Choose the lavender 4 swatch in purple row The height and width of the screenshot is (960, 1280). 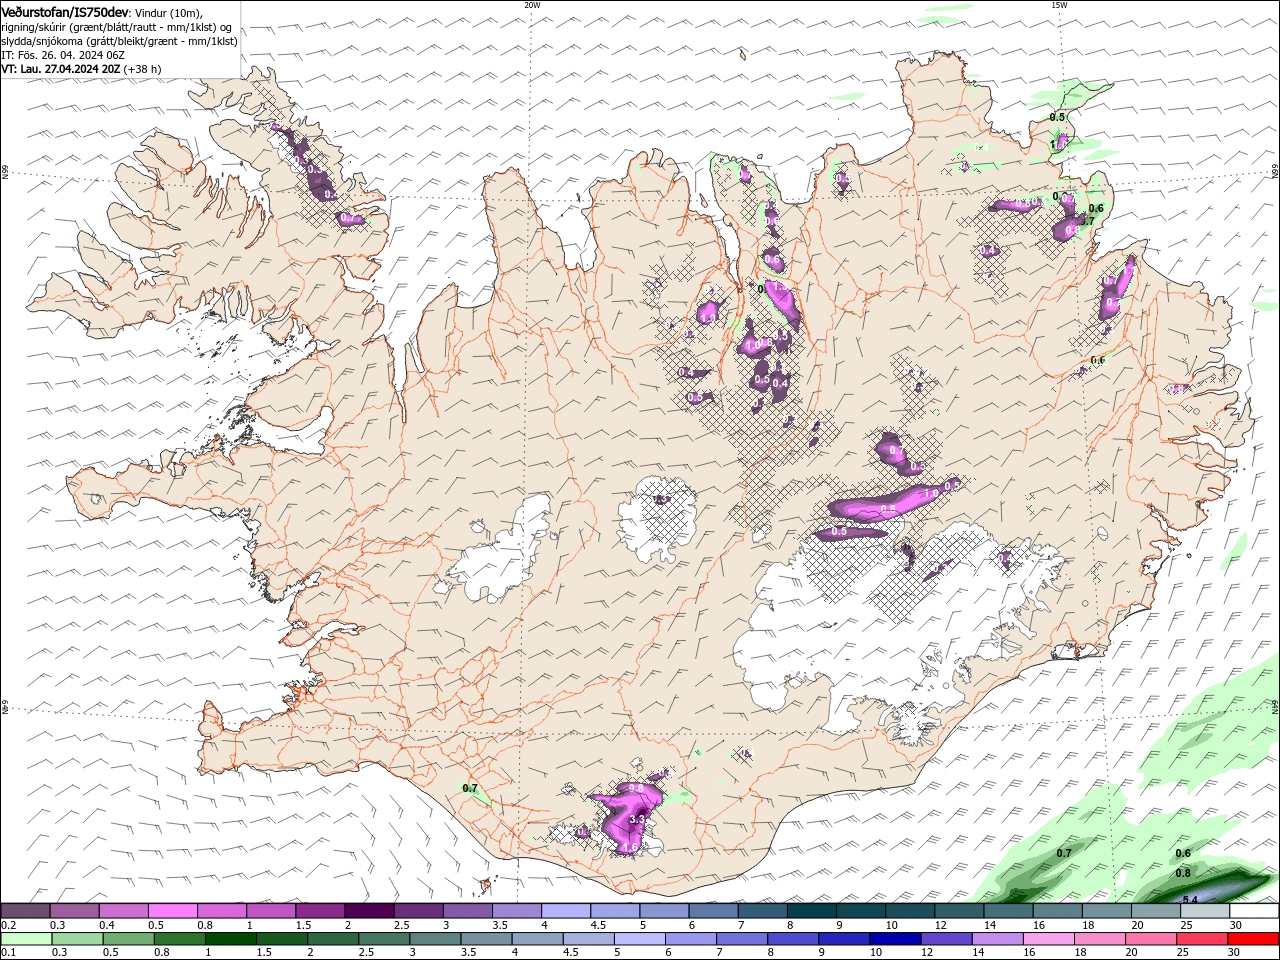[564, 910]
